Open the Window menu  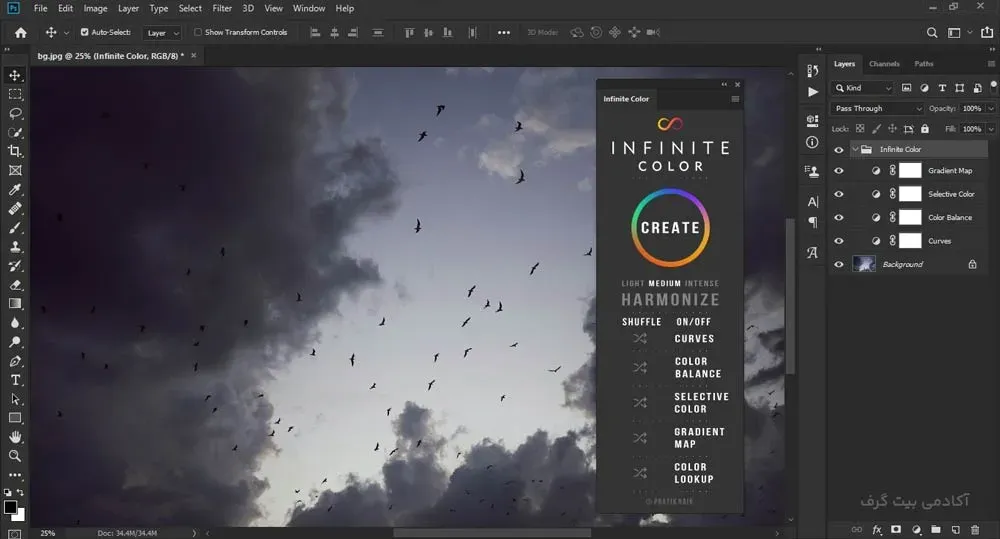(x=309, y=8)
